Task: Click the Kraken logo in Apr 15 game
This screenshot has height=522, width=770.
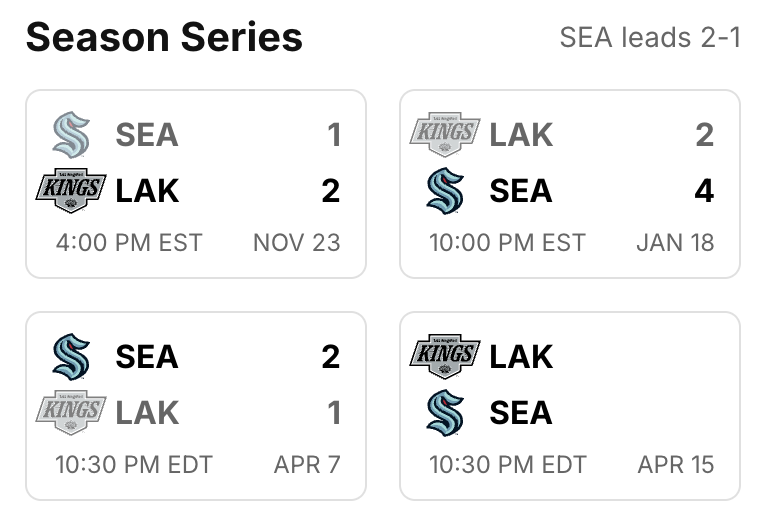Action: pyautogui.click(x=445, y=412)
